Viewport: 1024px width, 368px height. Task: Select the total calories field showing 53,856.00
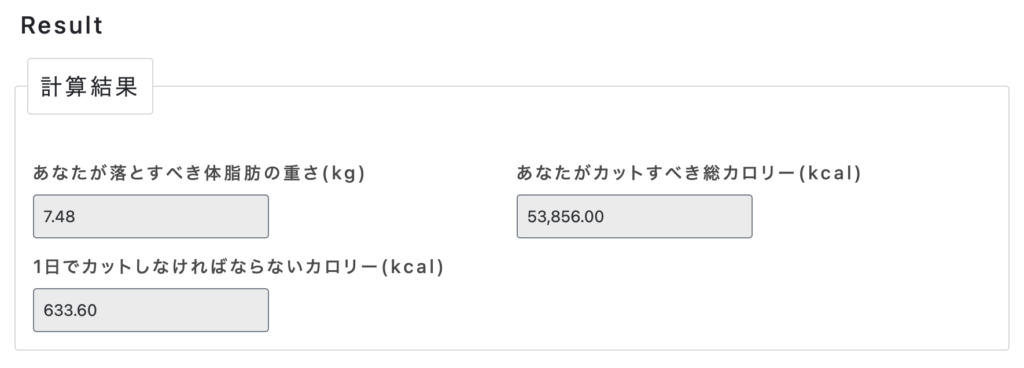point(634,216)
